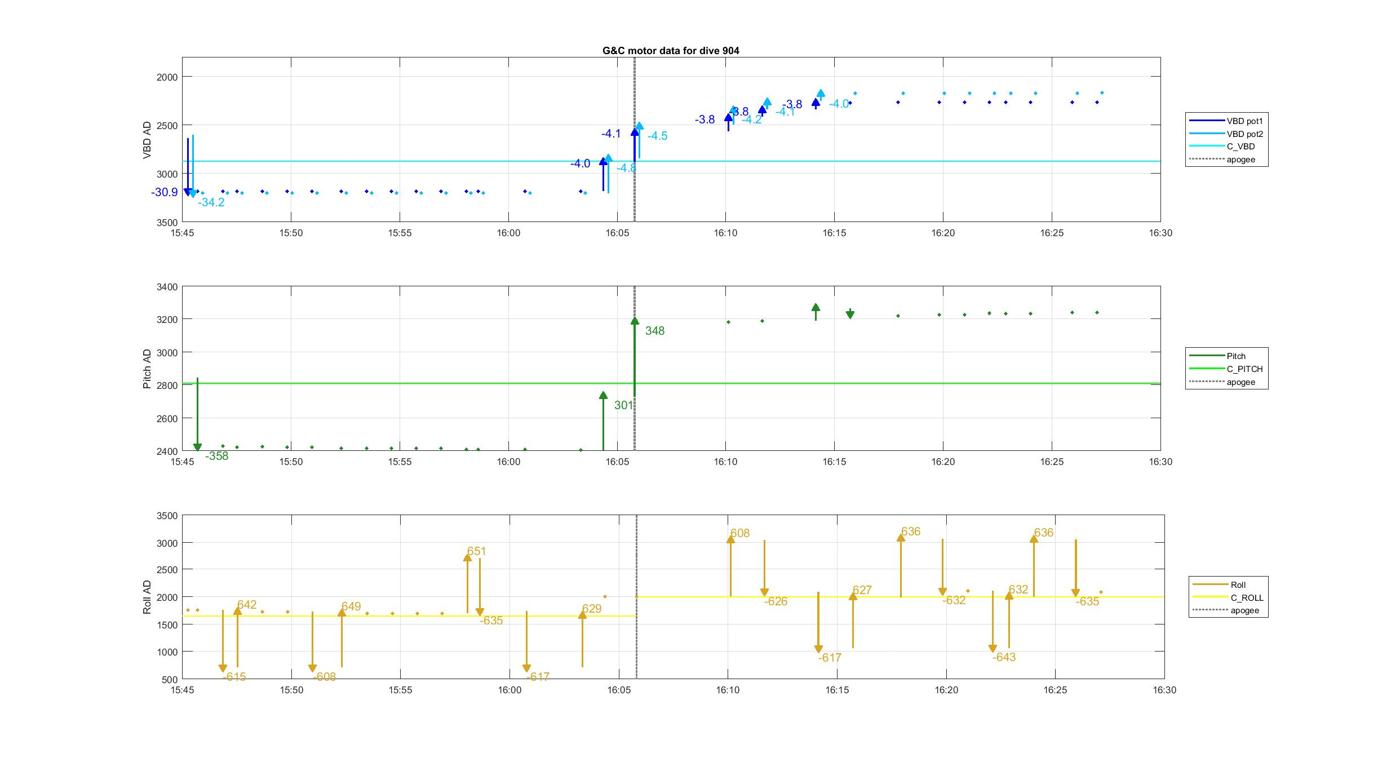Click the "-4.8" VBD data label
This screenshot has height=764, width=1400.
pyautogui.click(x=627, y=169)
